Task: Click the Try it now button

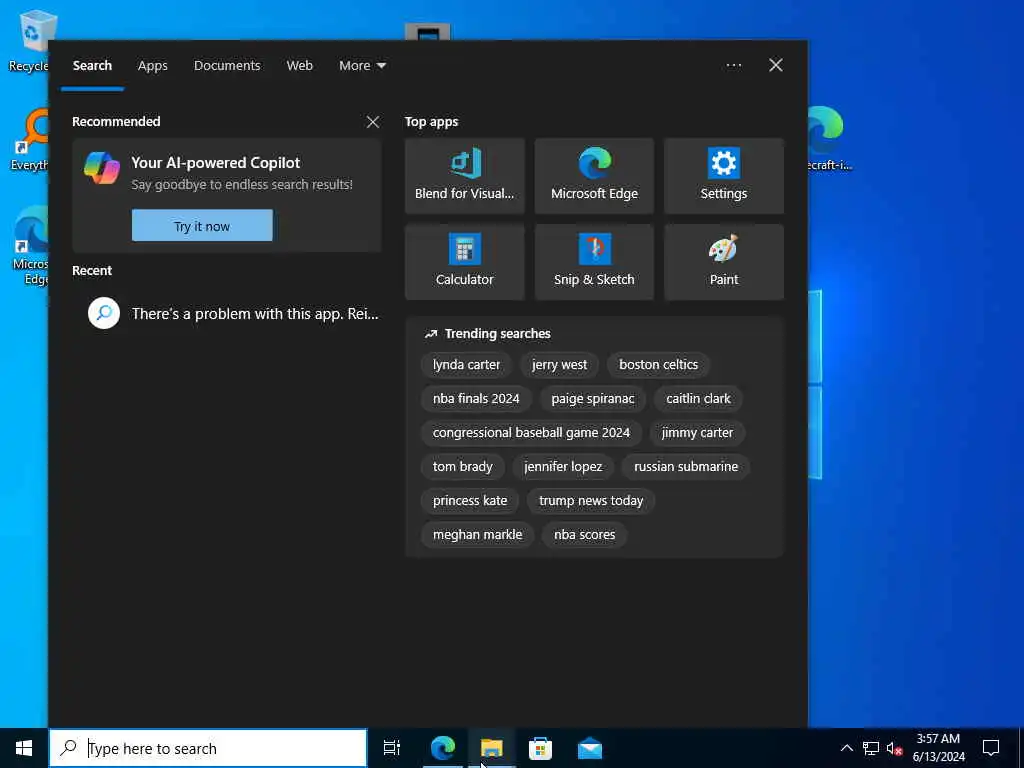Action: [x=202, y=226]
